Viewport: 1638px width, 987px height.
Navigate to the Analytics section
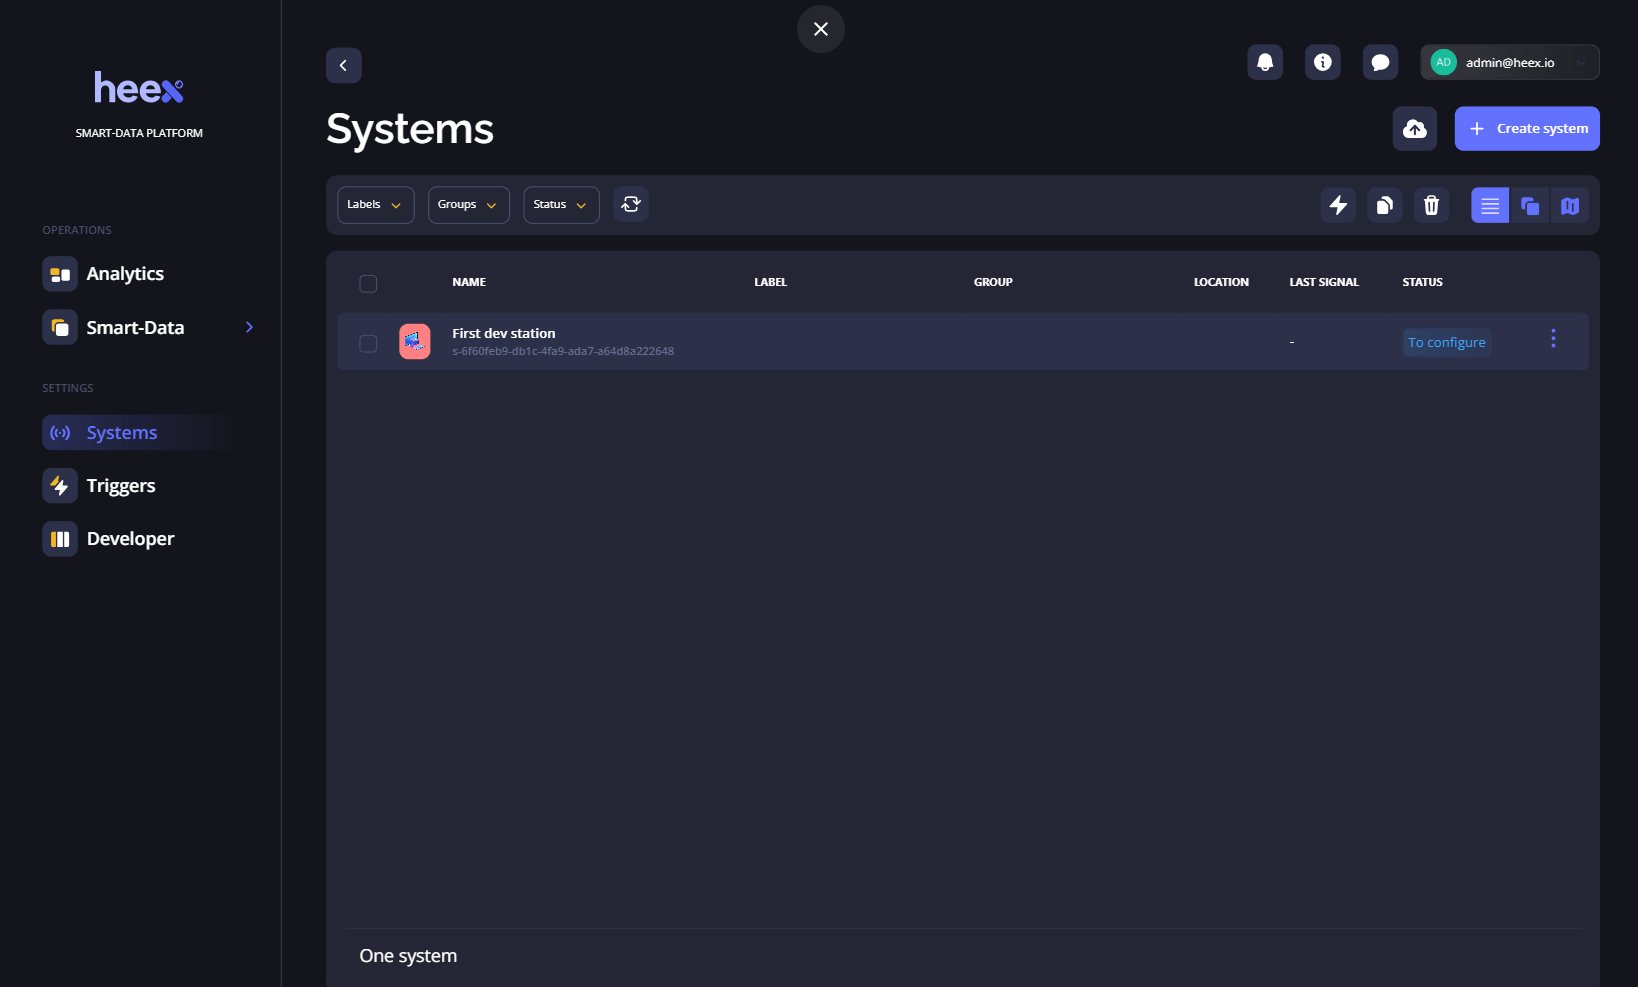click(124, 273)
